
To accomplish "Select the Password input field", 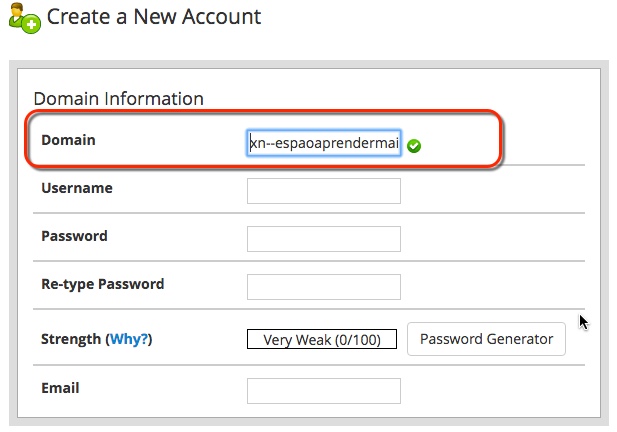I will click(324, 239).
